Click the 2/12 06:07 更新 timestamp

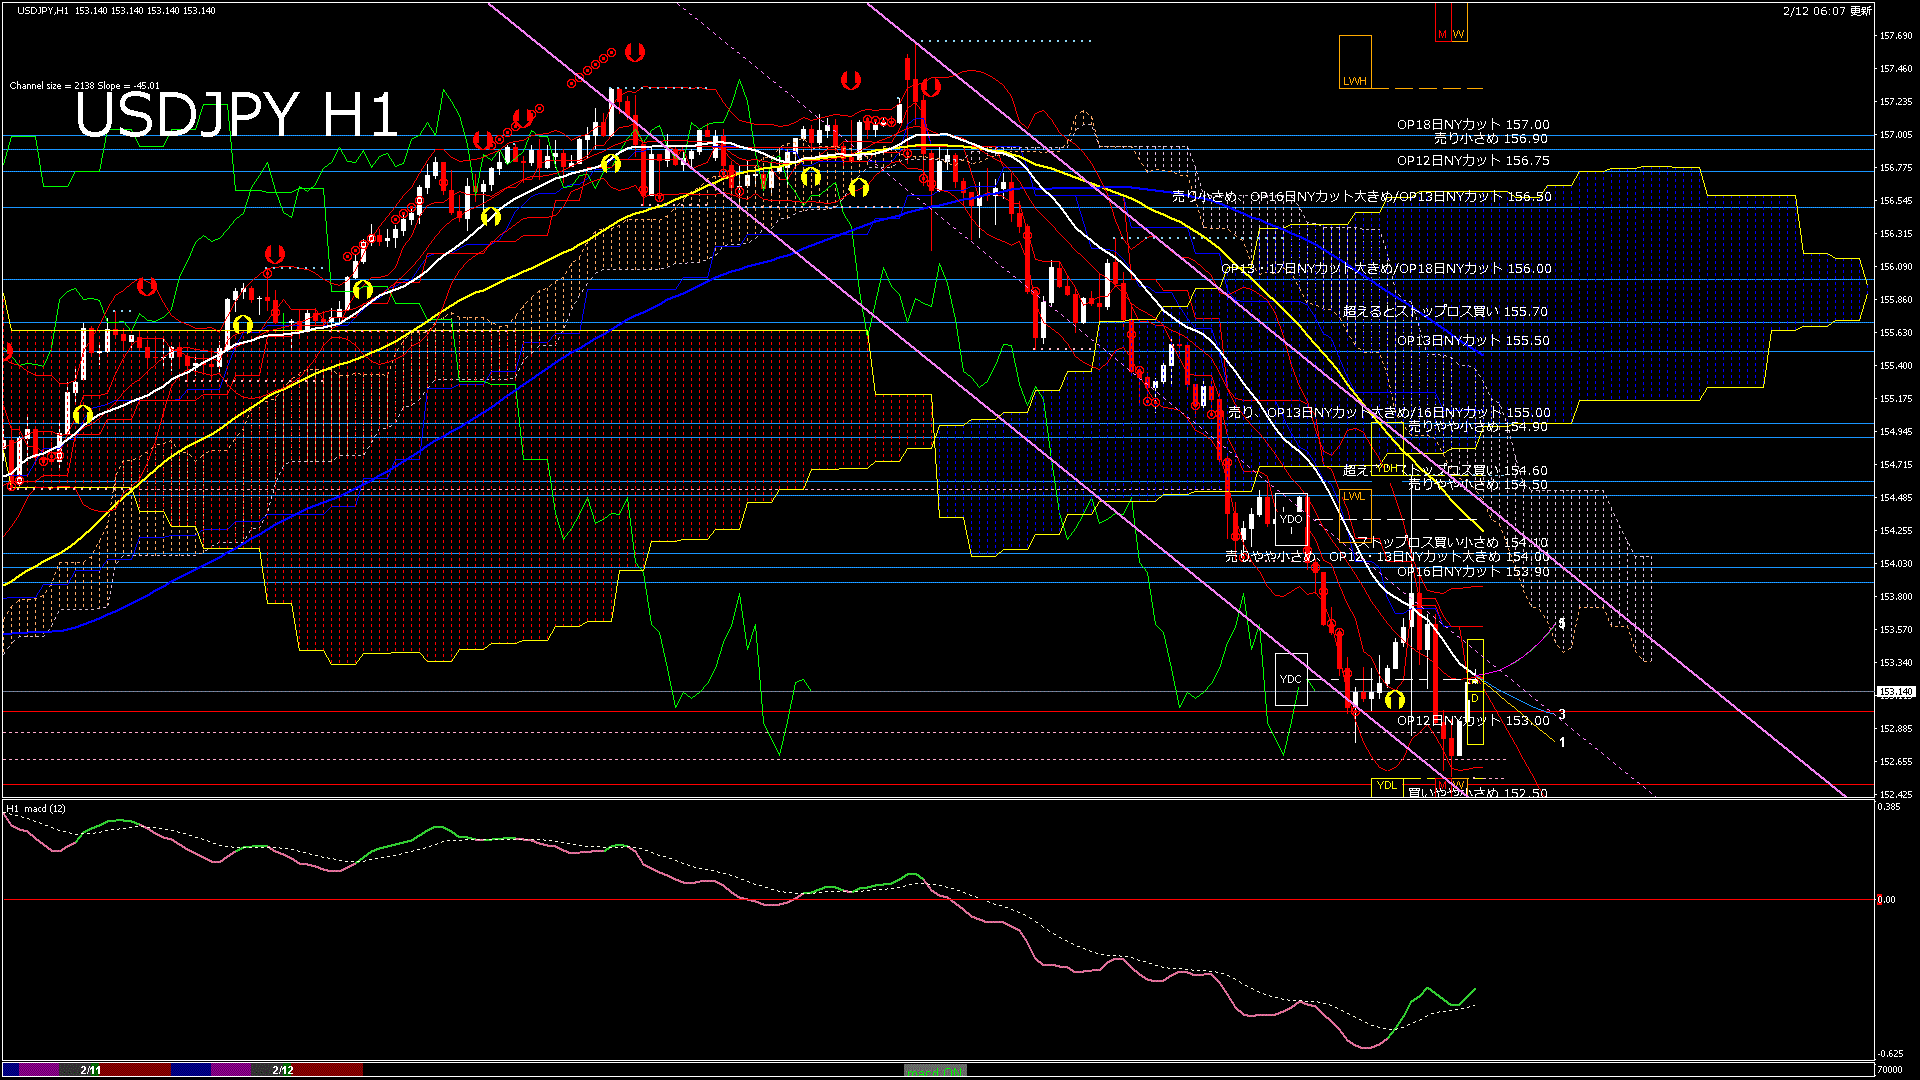point(1826,11)
